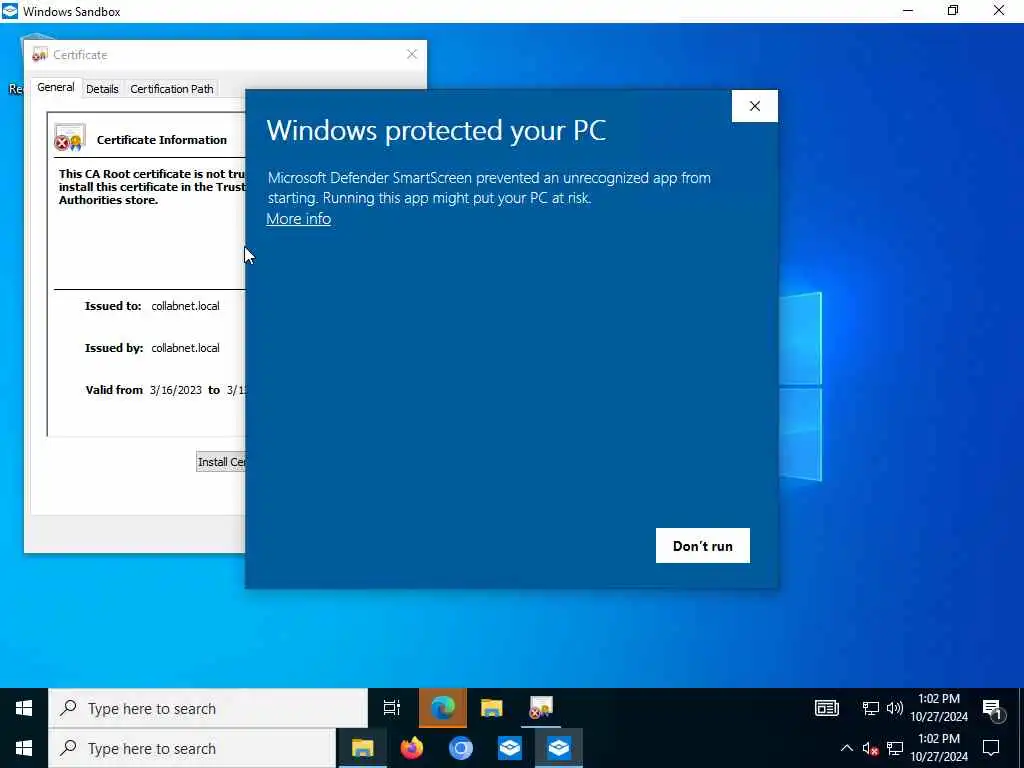Click the Don't run button
1024x768 pixels.
point(703,545)
